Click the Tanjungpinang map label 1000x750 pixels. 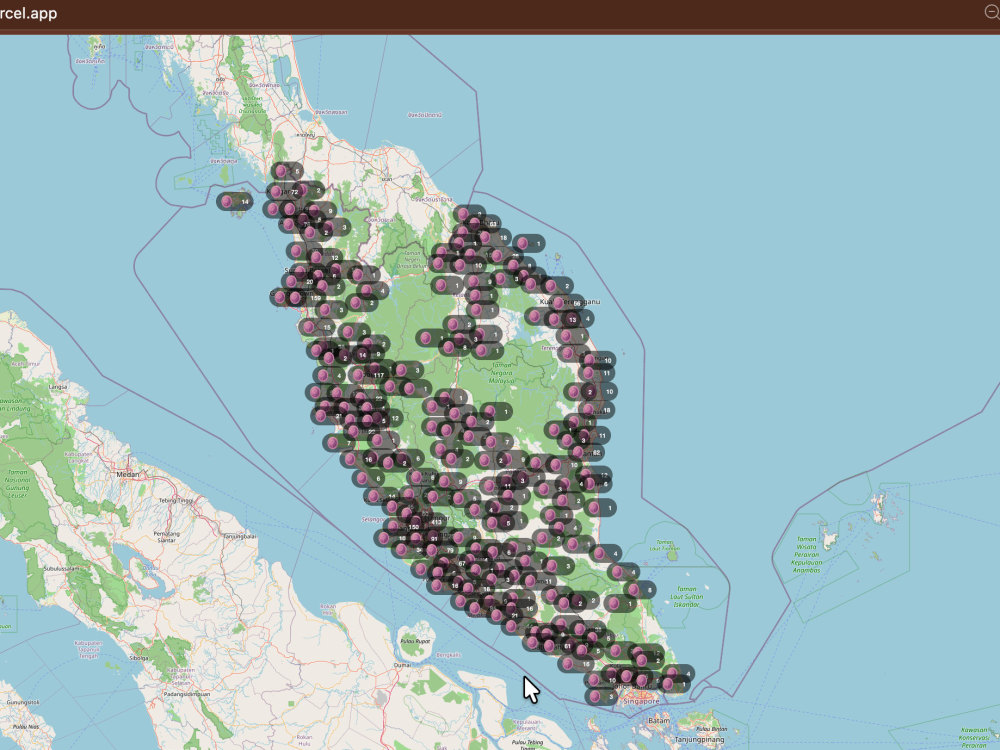click(700, 740)
